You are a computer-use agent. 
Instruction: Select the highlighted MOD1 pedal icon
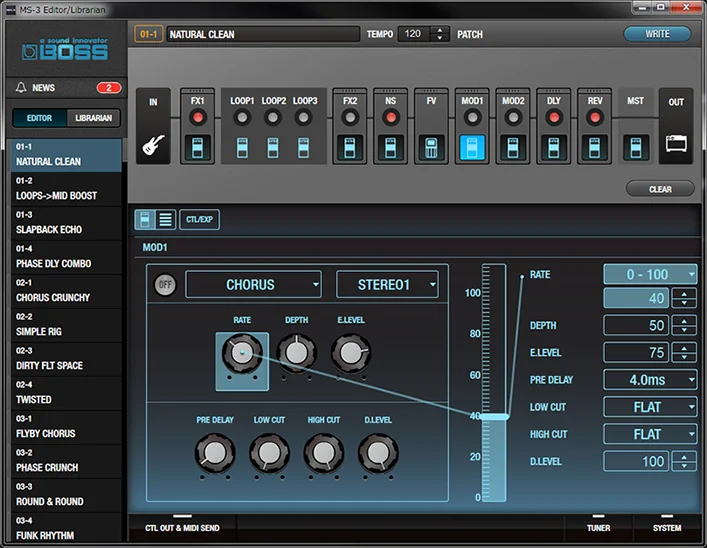click(x=472, y=149)
